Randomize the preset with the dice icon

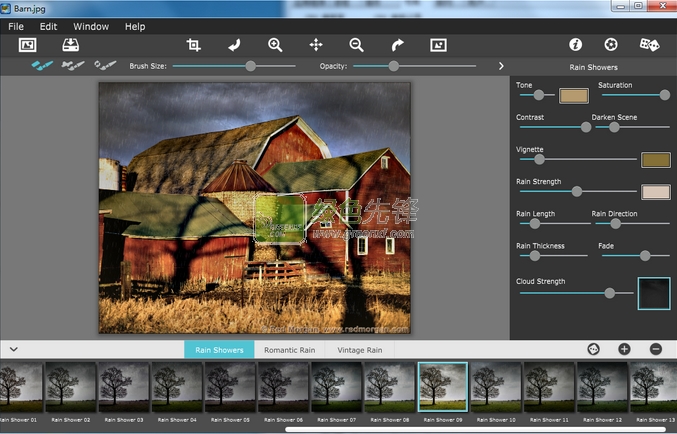tap(649, 45)
